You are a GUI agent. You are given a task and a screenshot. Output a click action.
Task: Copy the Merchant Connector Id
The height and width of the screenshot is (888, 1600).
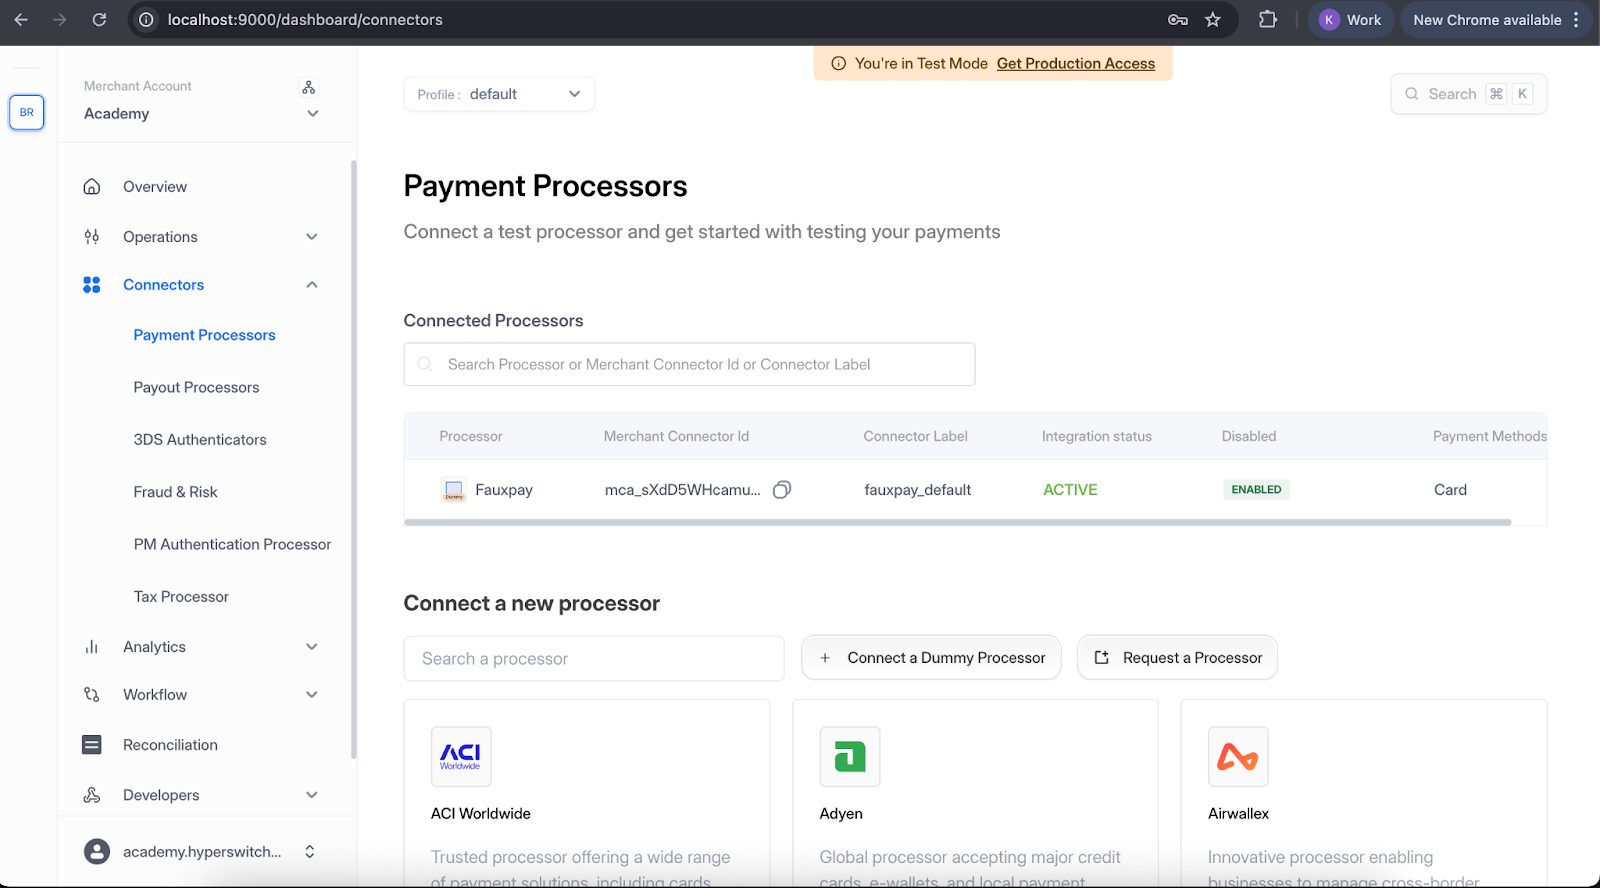[x=782, y=489]
